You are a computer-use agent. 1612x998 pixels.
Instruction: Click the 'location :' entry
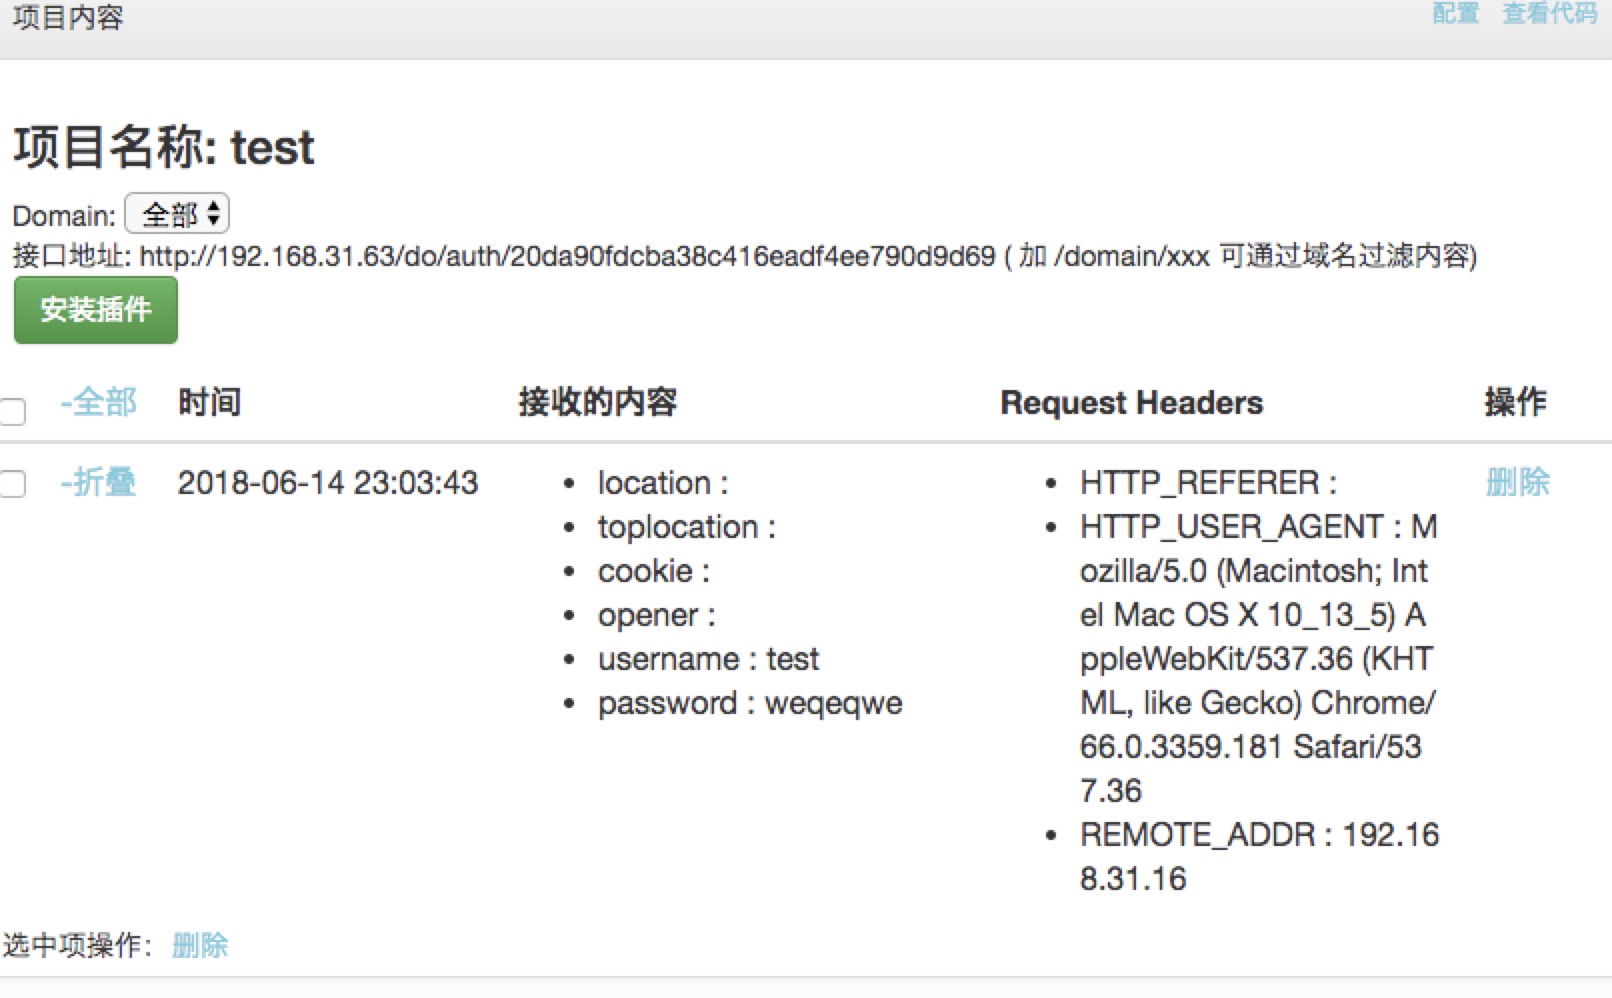pos(663,483)
